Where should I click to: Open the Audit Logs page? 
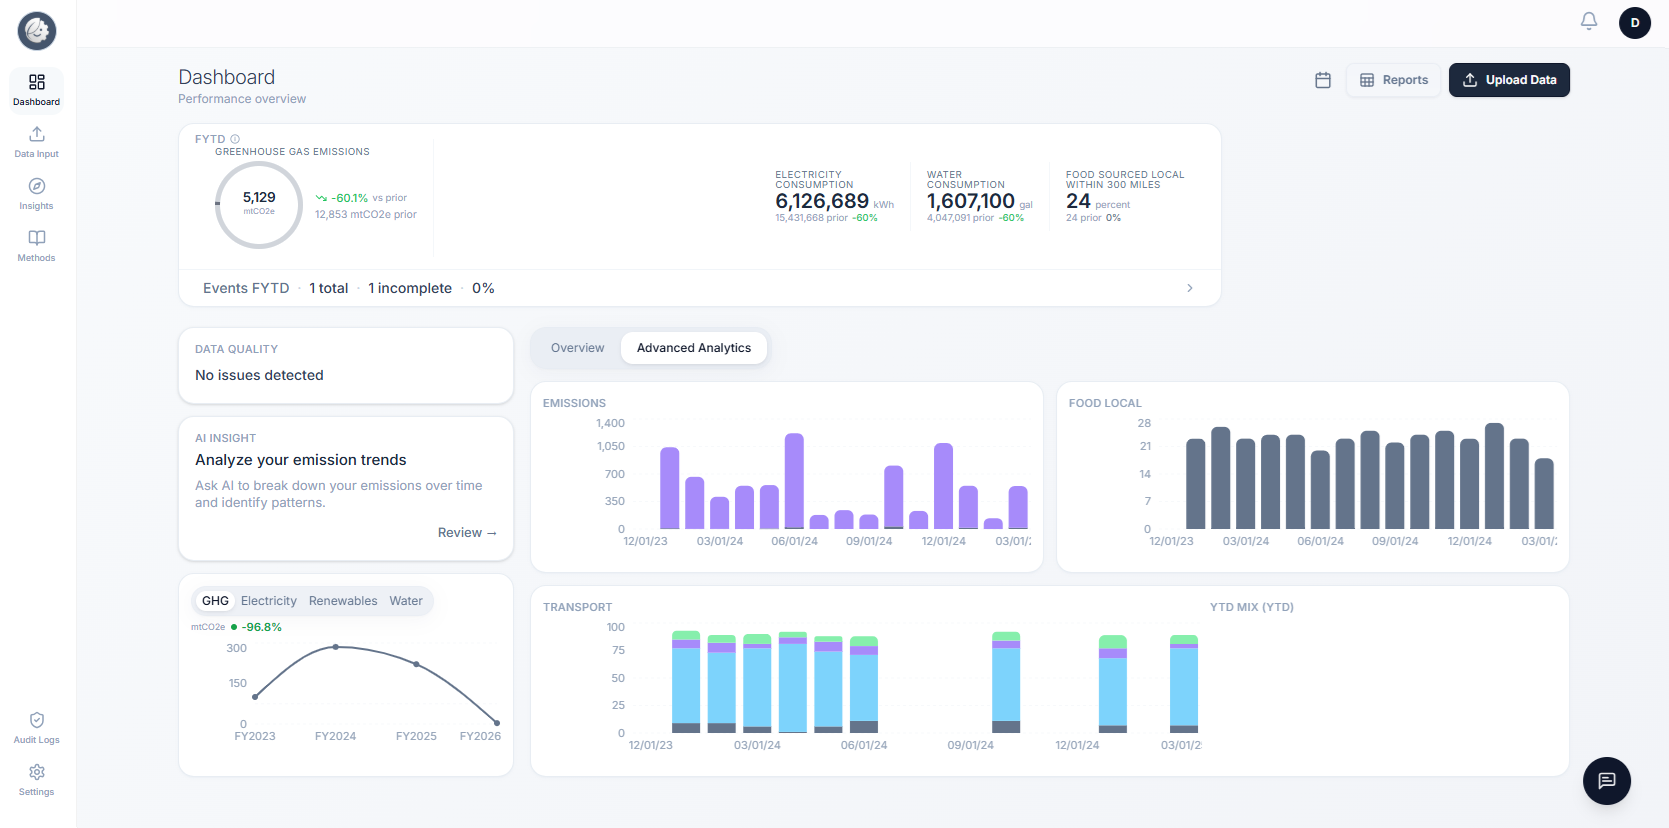coord(37,728)
